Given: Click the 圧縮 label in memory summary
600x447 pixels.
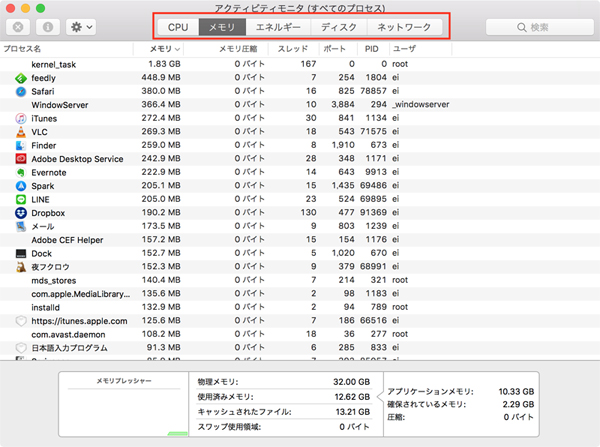Looking at the screenshot, I should pos(396,417).
